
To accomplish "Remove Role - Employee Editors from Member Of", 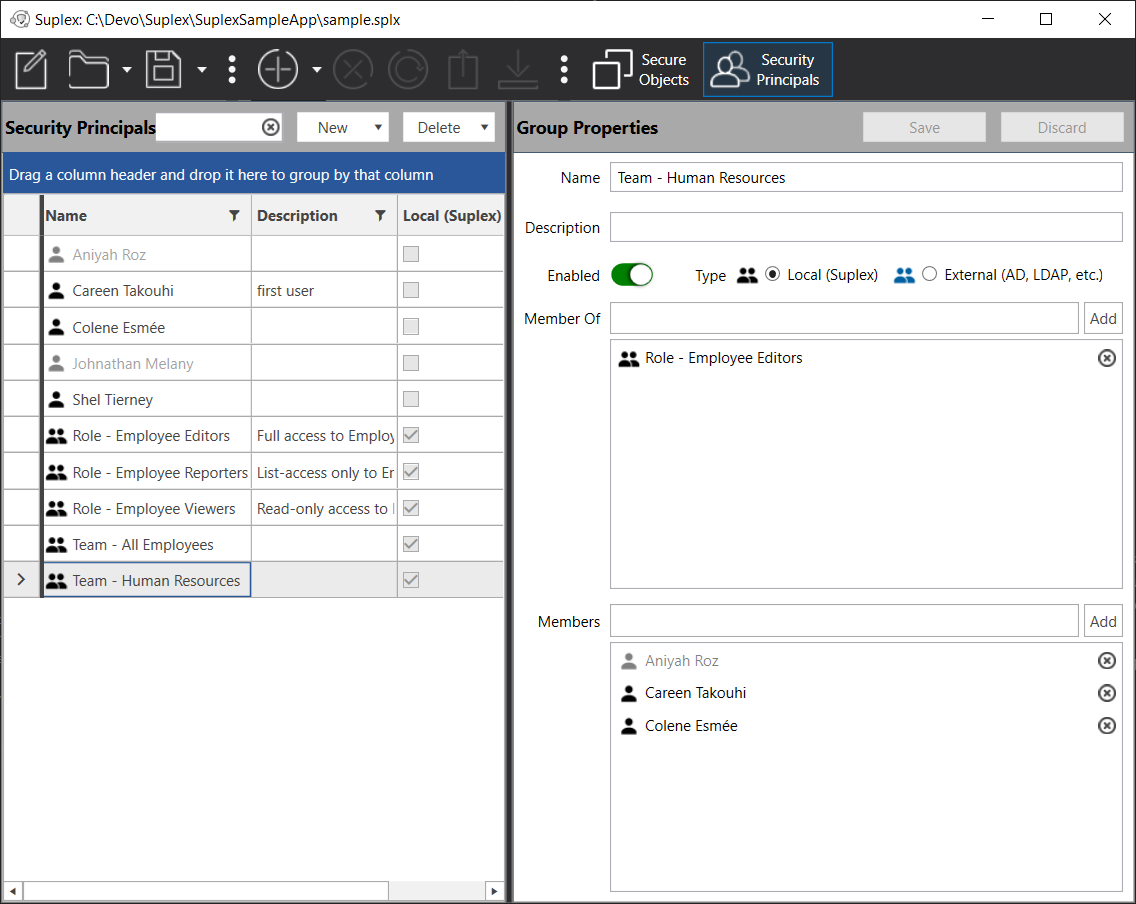I will (1107, 358).
